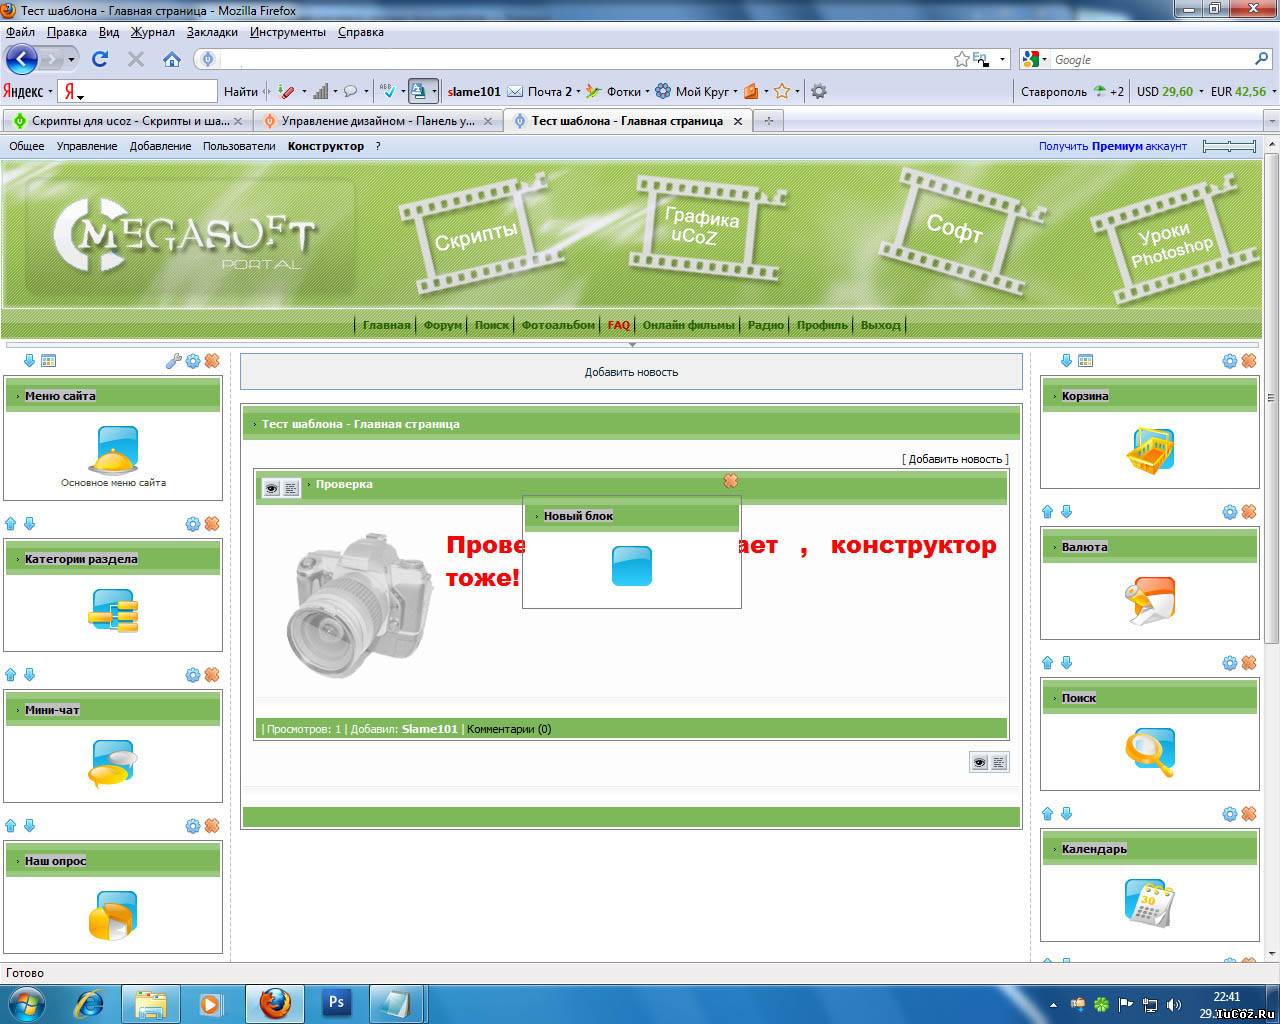The width and height of the screenshot is (1280, 1024).
Task: Click the grid icon above Меню сайта block
Action: coord(48,361)
